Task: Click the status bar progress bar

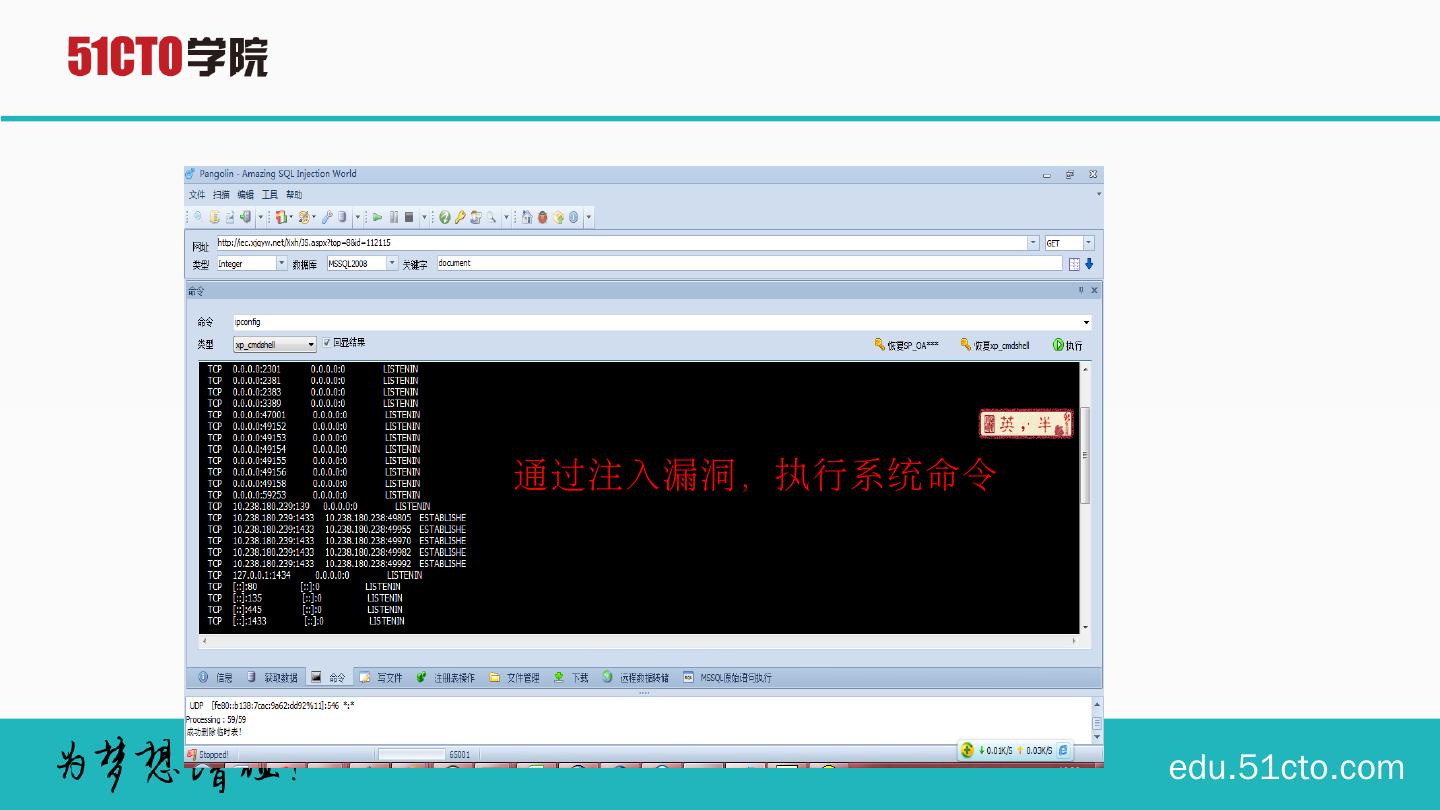Action: (x=411, y=755)
